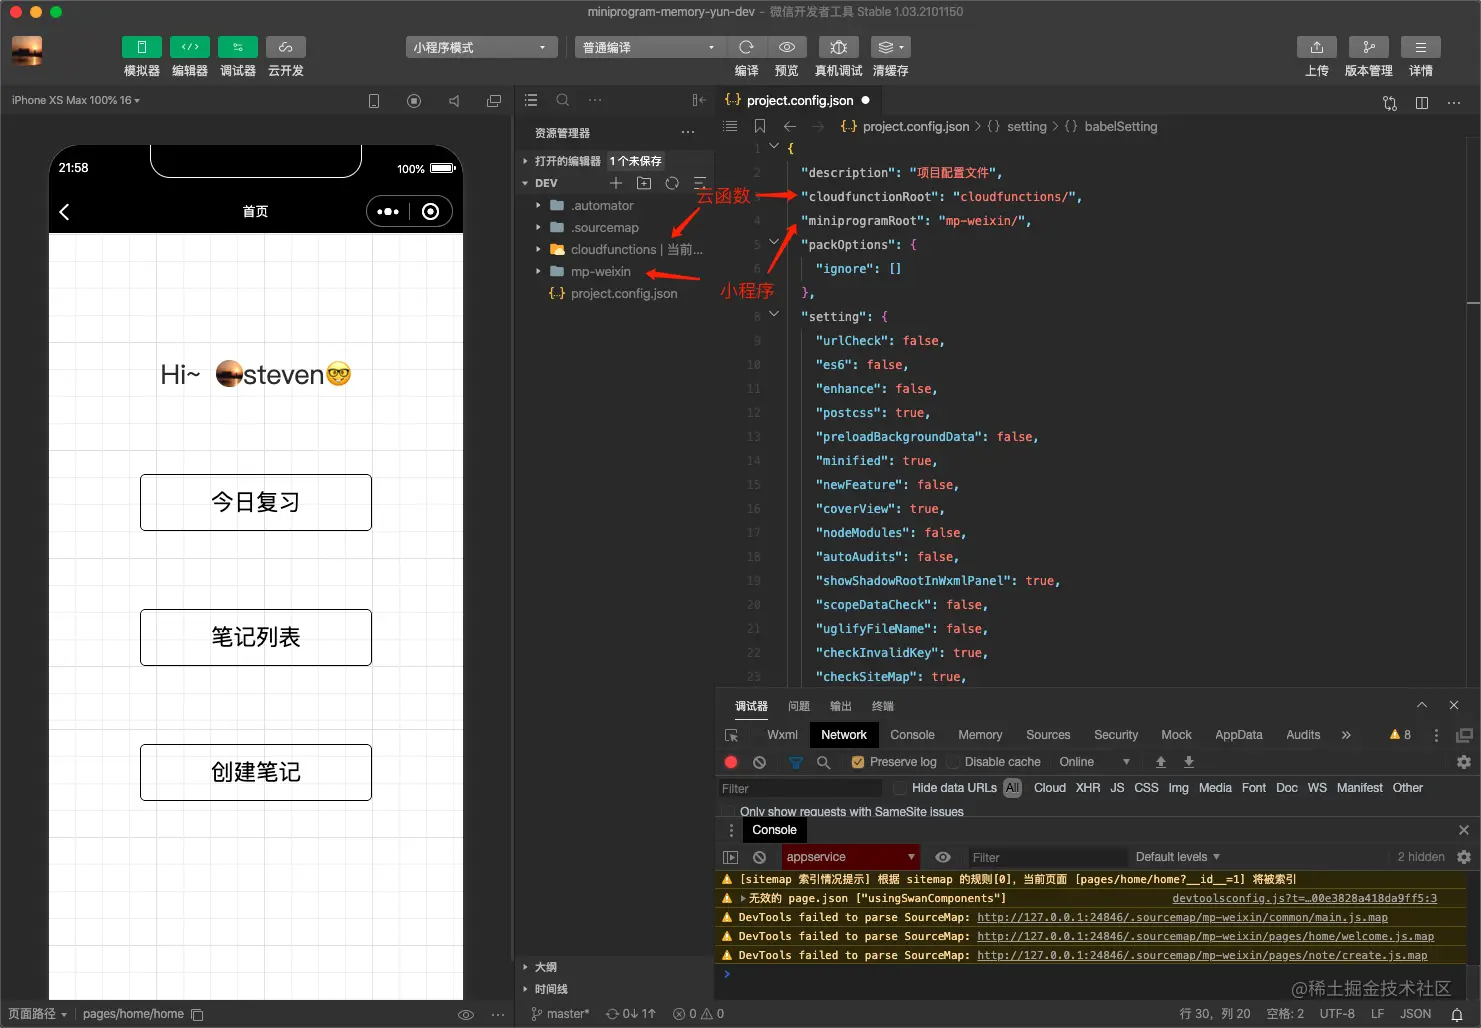Image resolution: width=1481 pixels, height=1028 pixels.
Task: Open the 详情 details panel
Action: pyautogui.click(x=1421, y=47)
